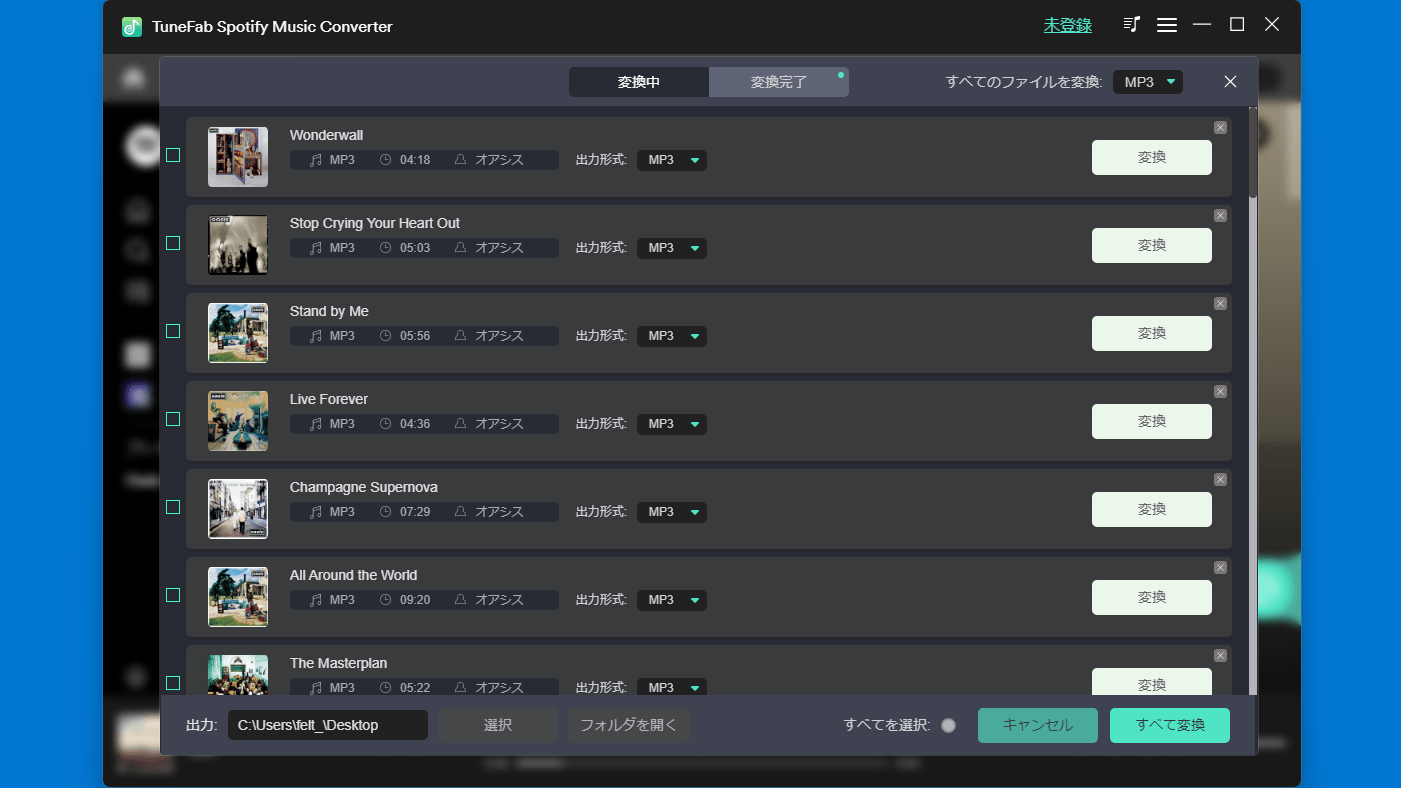Convert All Around the World track
The image size is (1401, 788).
(x=1152, y=597)
